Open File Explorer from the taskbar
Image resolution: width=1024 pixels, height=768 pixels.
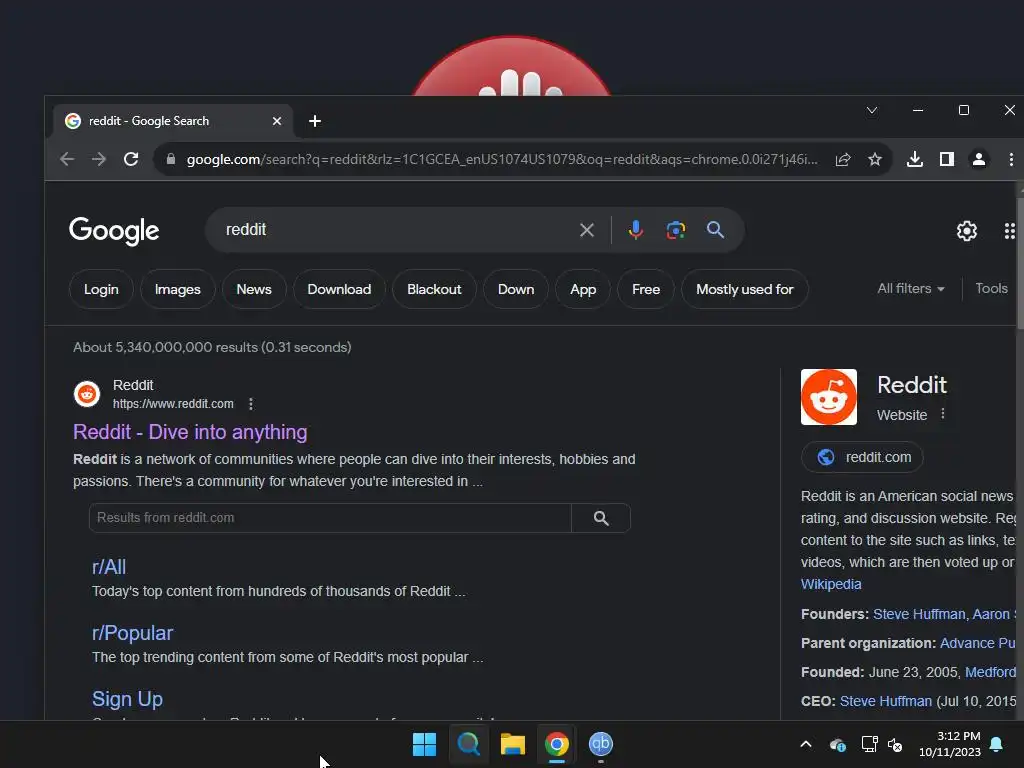pyautogui.click(x=513, y=744)
